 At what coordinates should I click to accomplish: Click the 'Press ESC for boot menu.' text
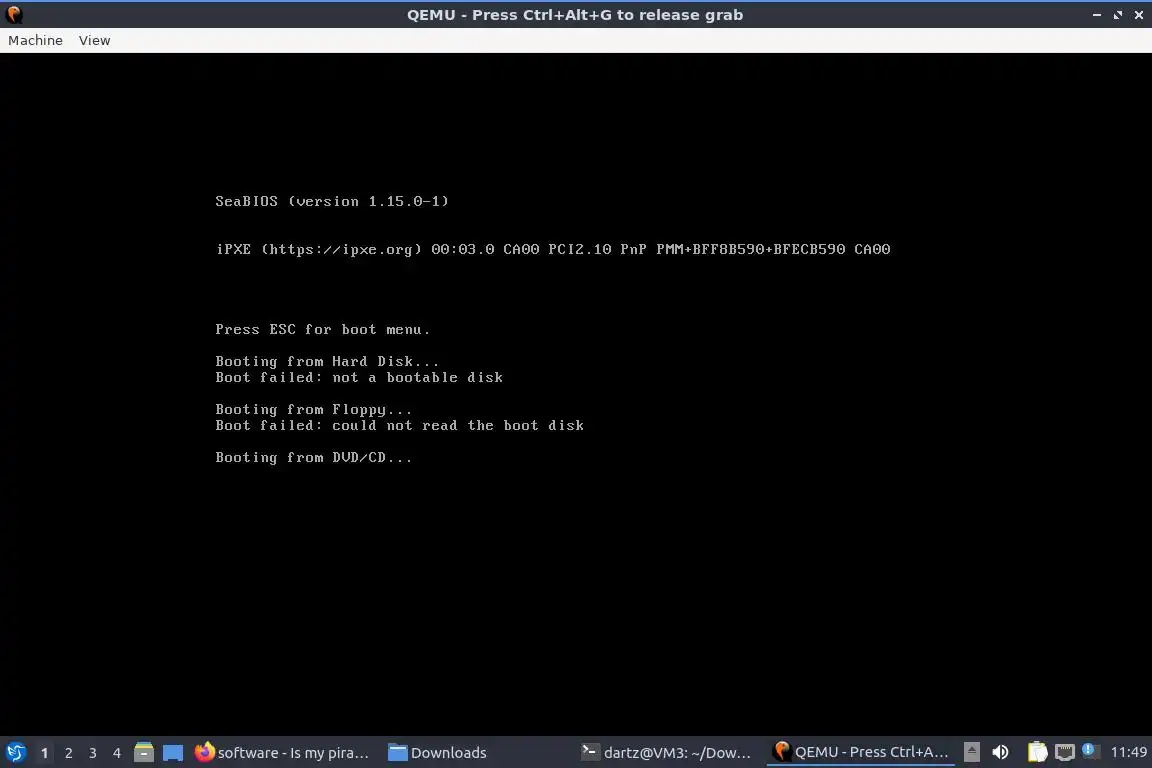[323, 330]
